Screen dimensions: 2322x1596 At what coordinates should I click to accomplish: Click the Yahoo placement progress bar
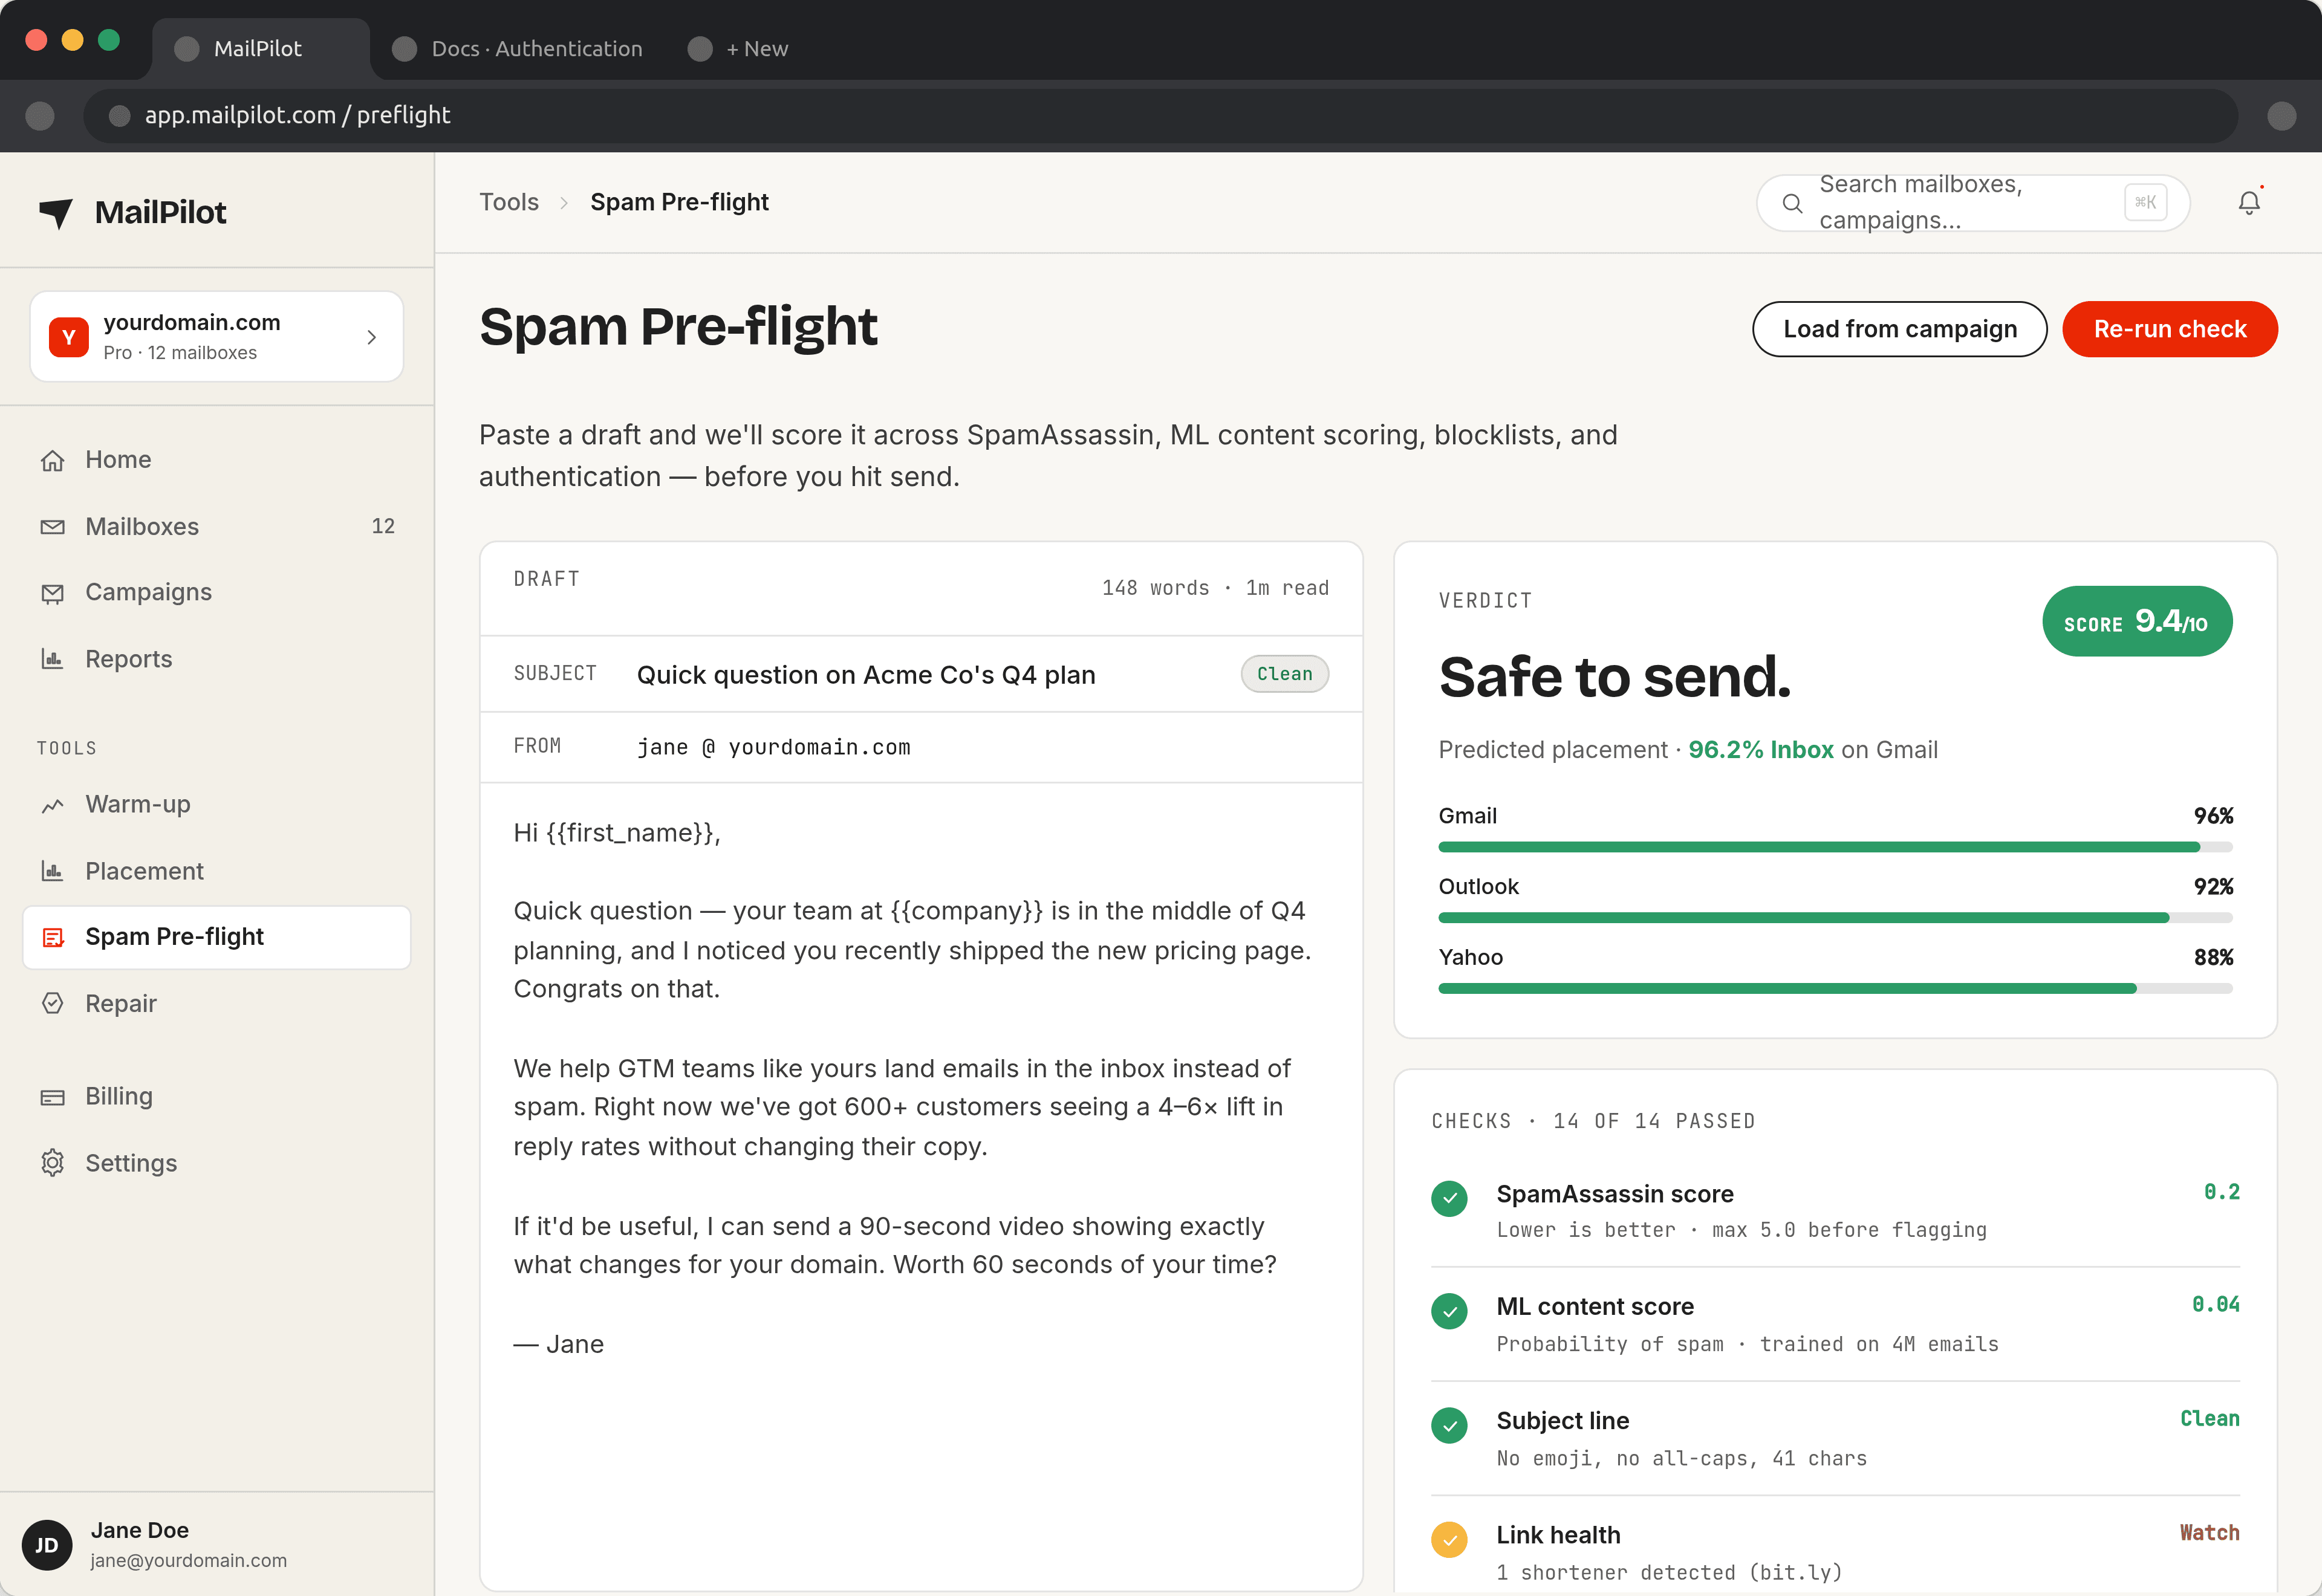[x=1835, y=988]
